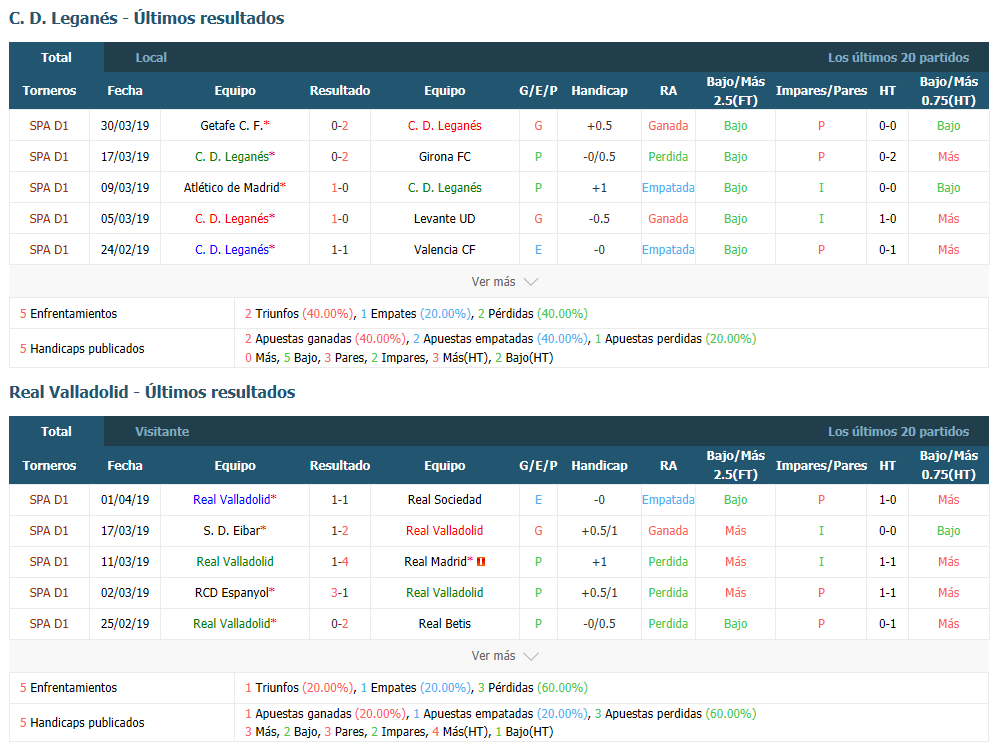
Task: Open Real Sociedad team link
Action: [444, 500]
